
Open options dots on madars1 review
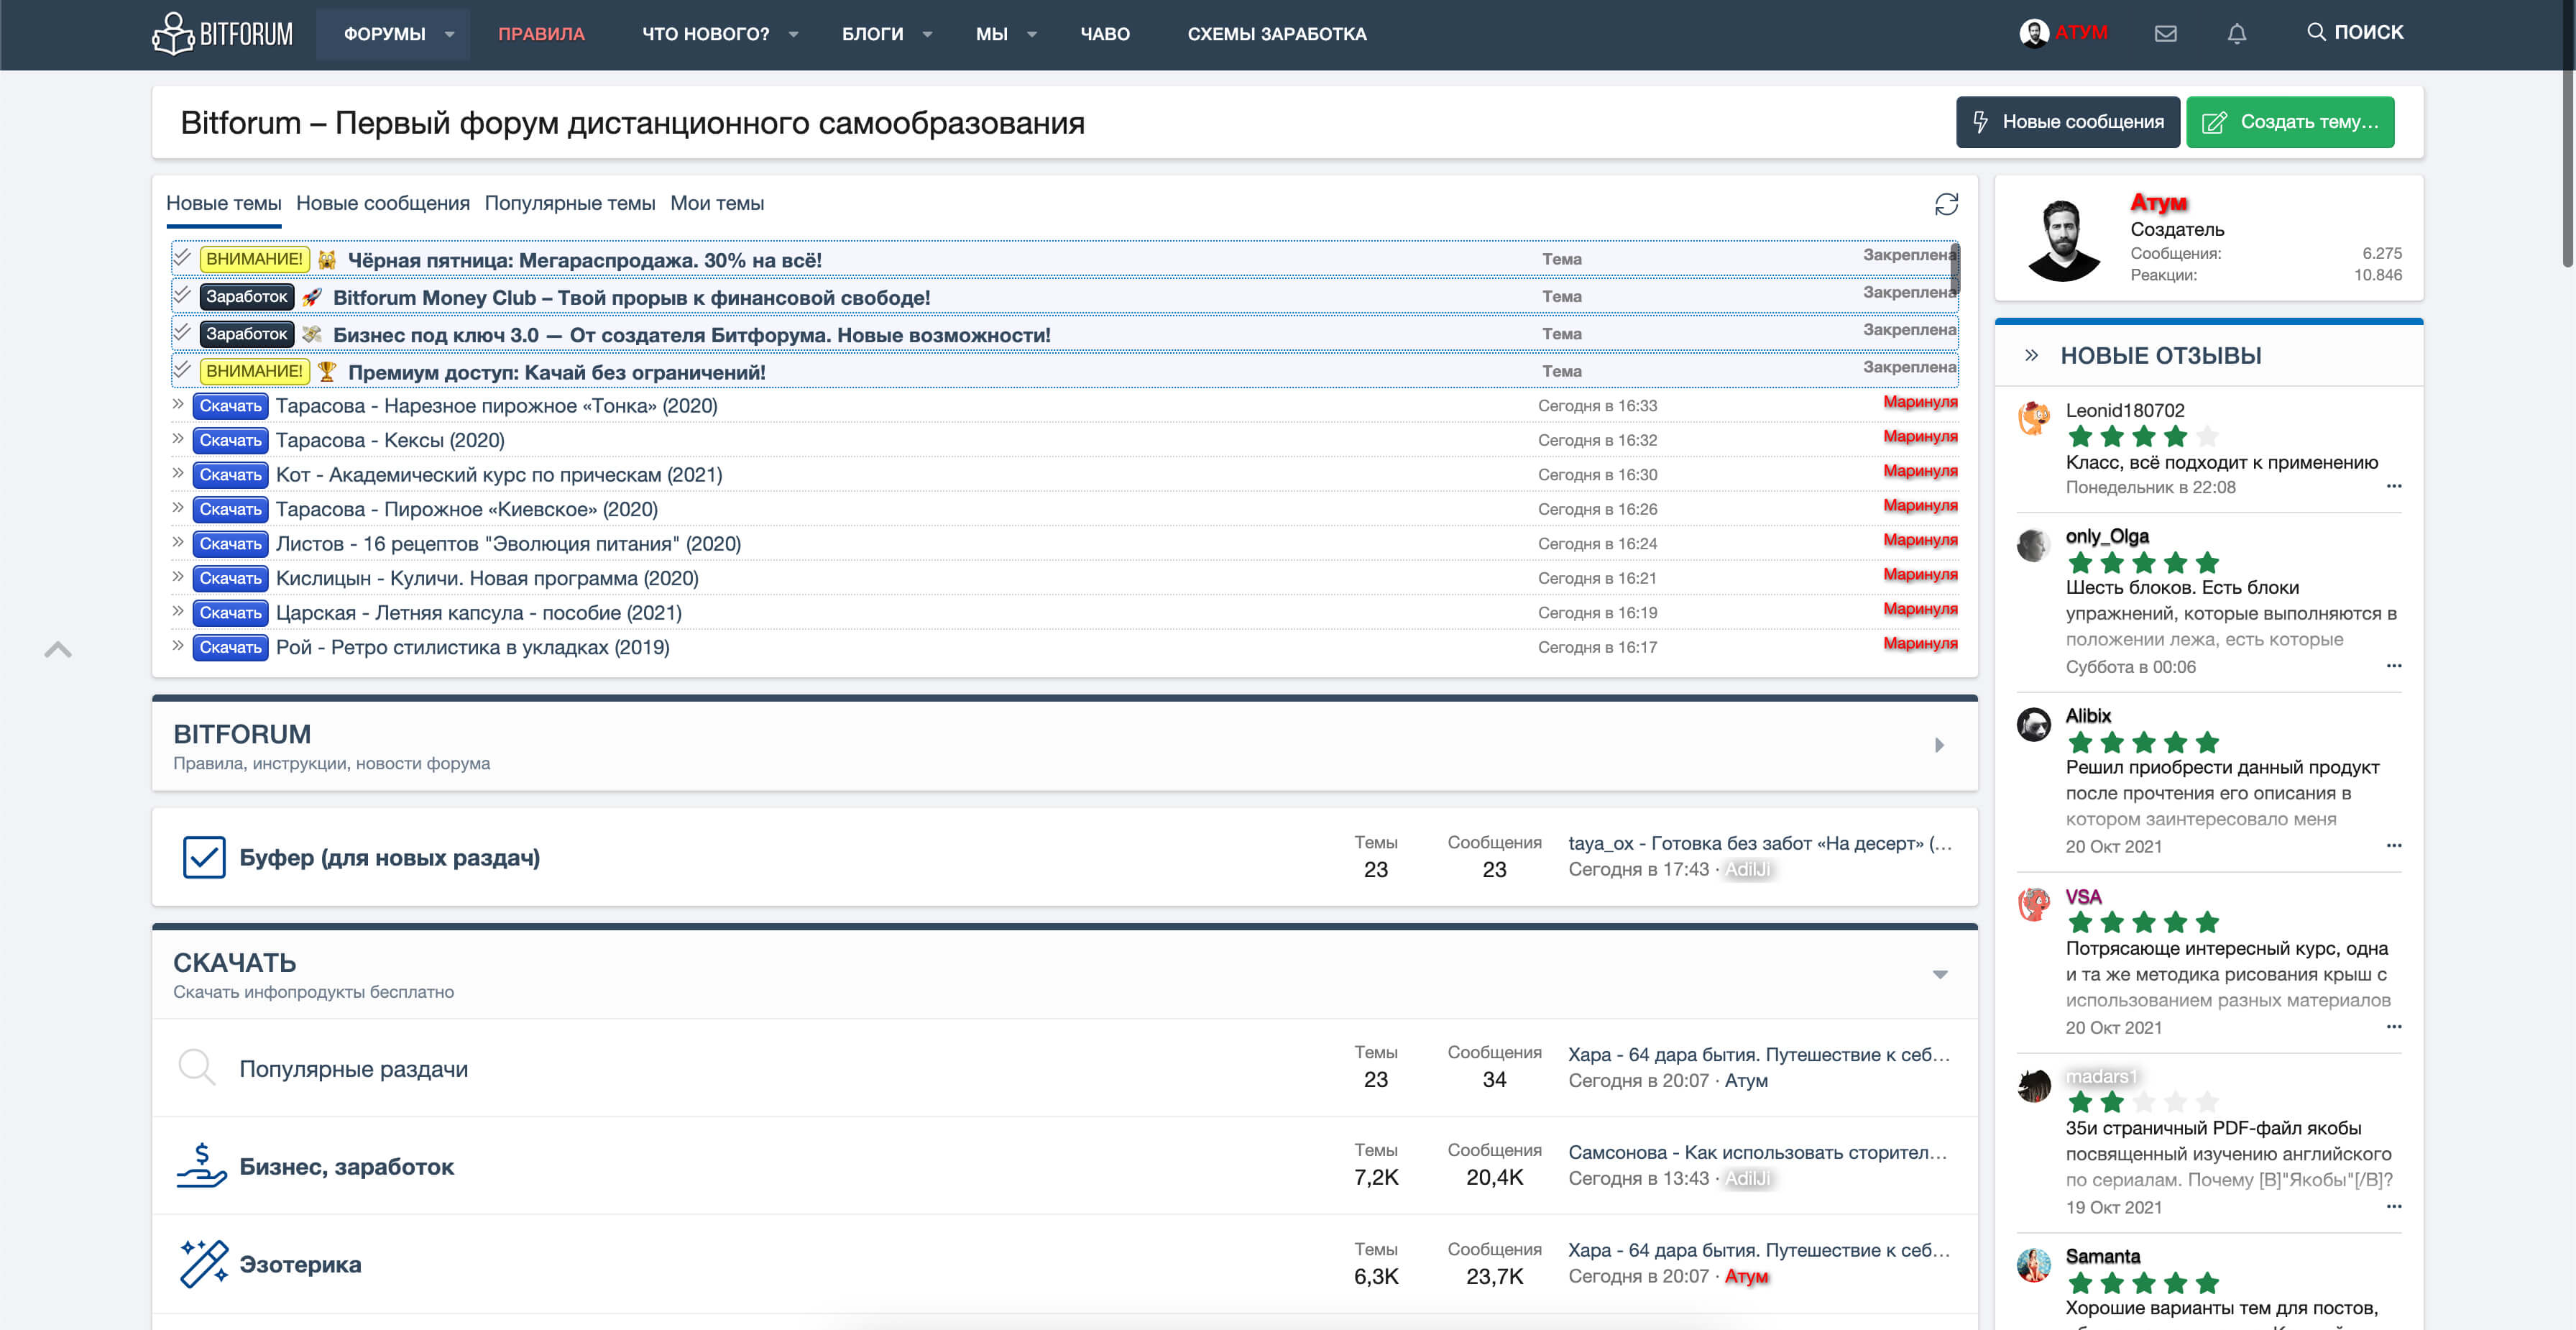point(2394,1206)
